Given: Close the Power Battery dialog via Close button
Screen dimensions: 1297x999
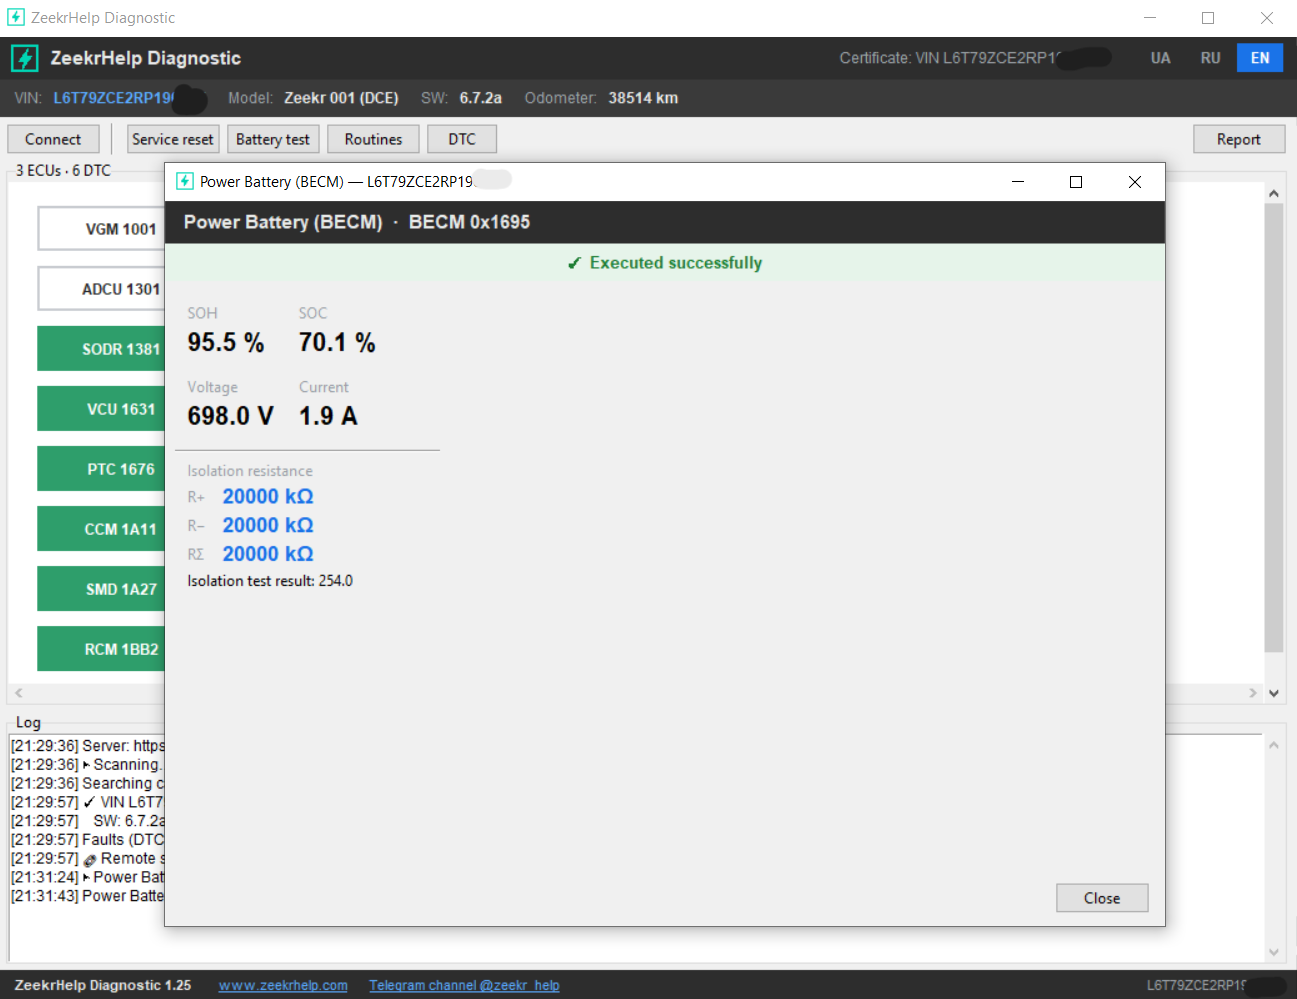Looking at the screenshot, I should (1102, 898).
